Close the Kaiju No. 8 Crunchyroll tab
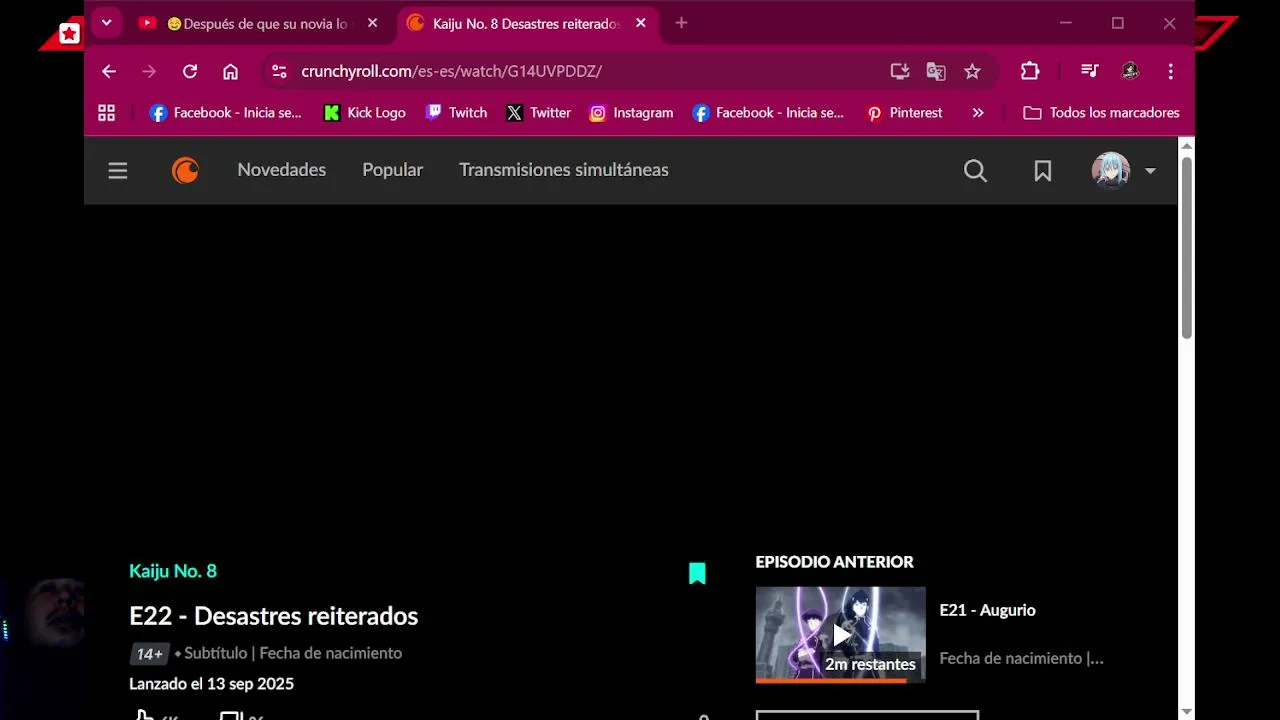Screen dimensions: 1280x720 click(x=641, y=23)
